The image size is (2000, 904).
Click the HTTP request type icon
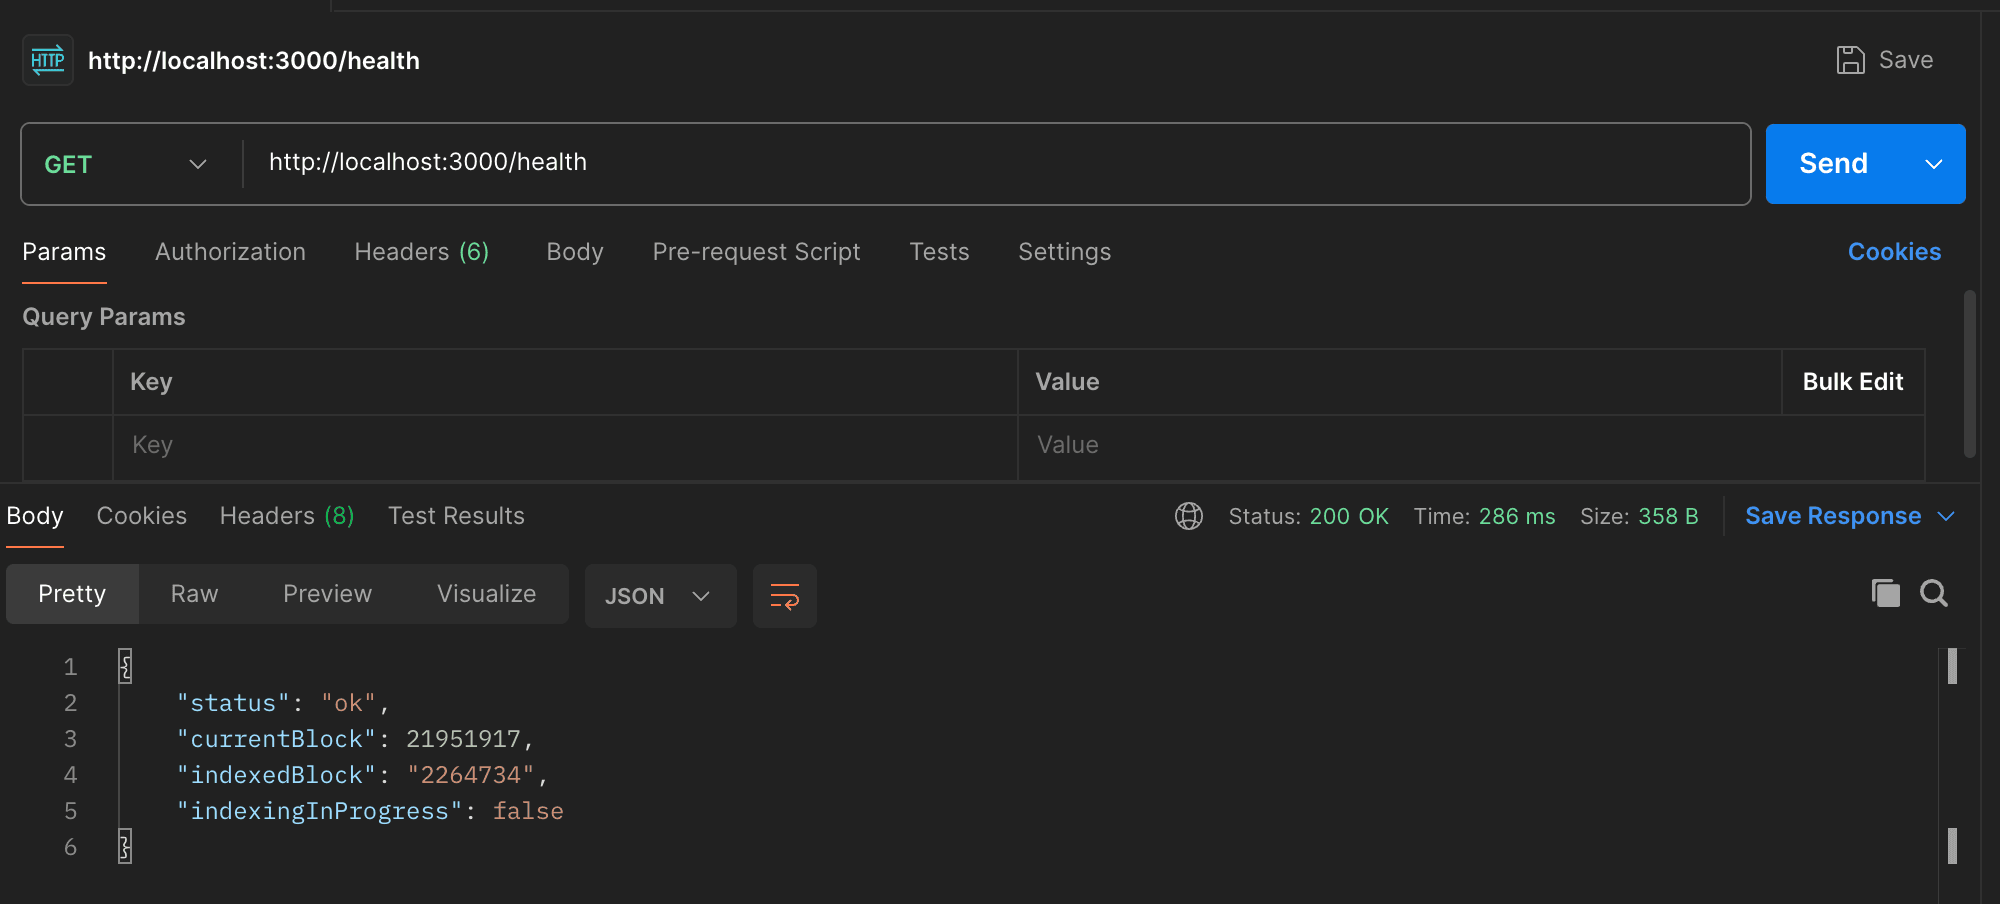point(47,61)
